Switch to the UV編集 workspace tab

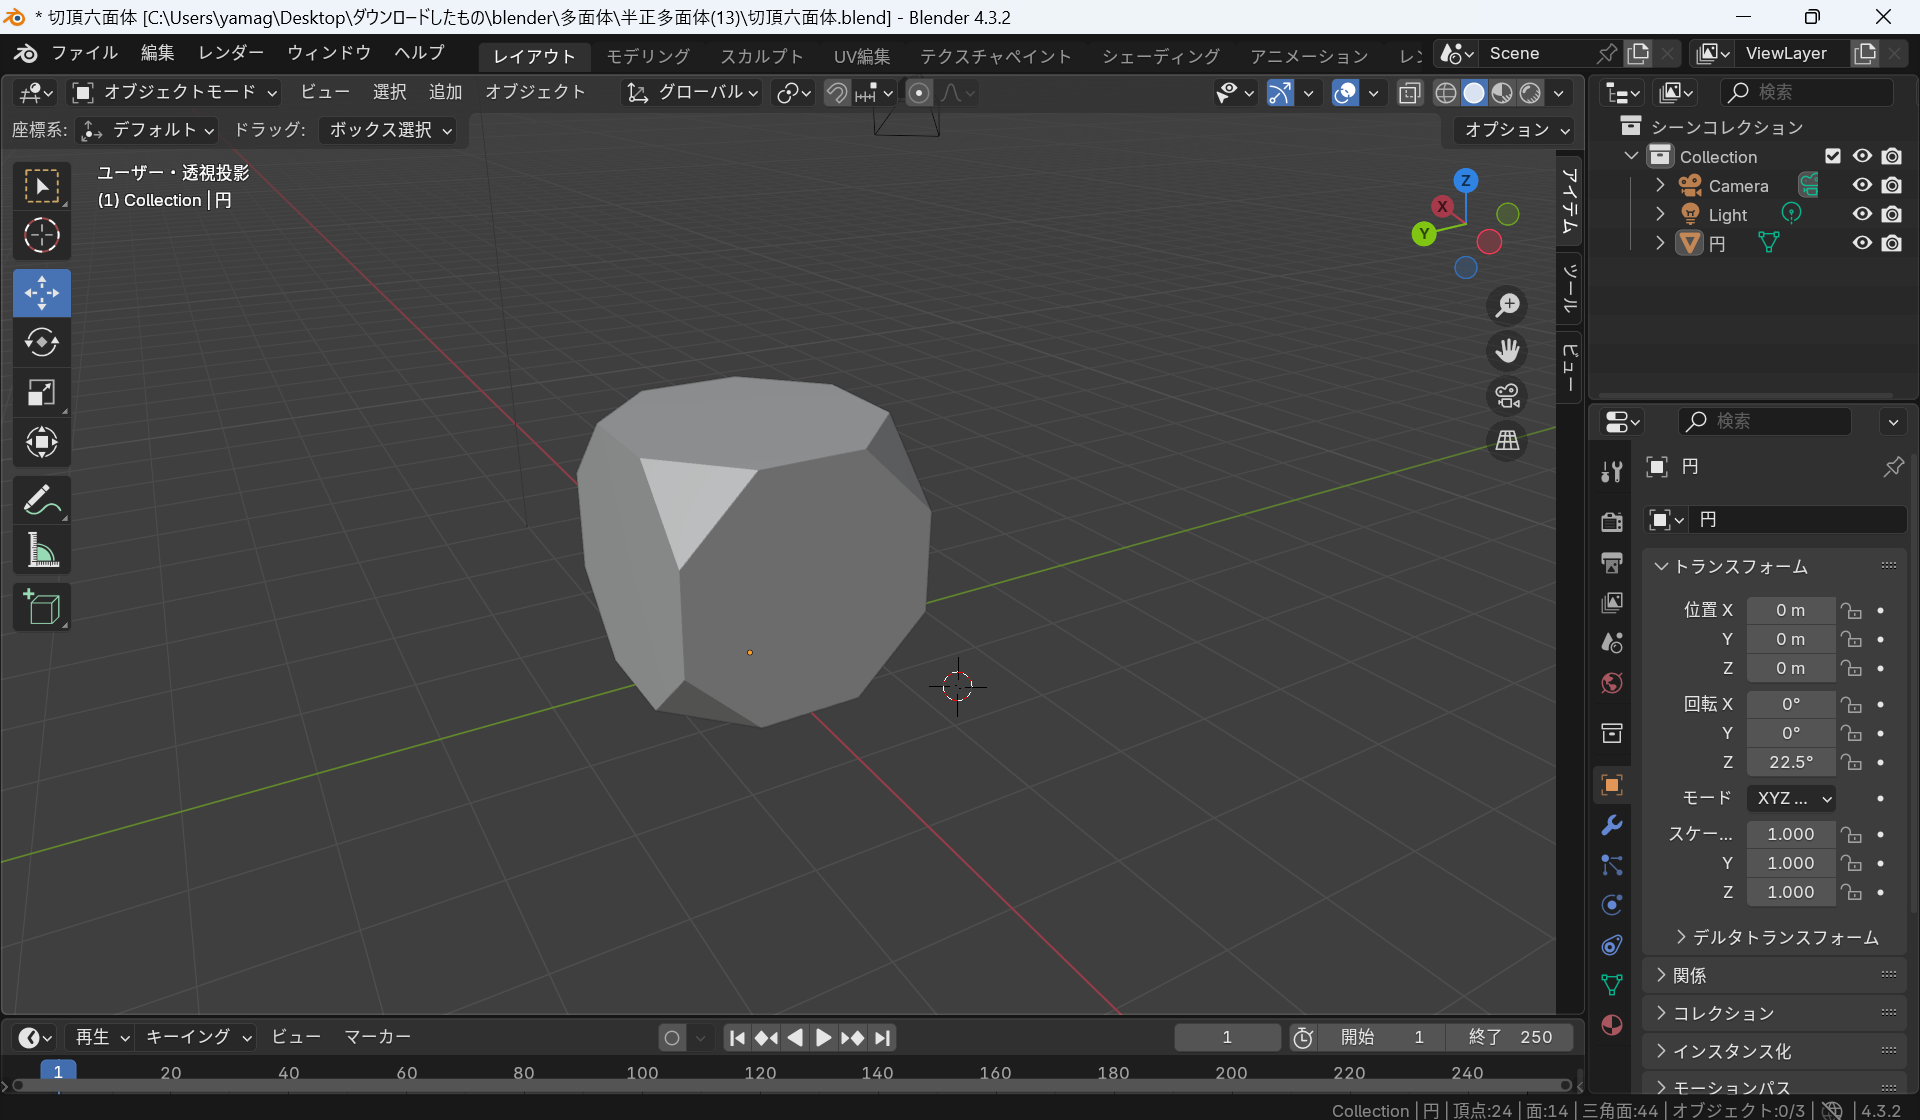click(x=862, y=56)
